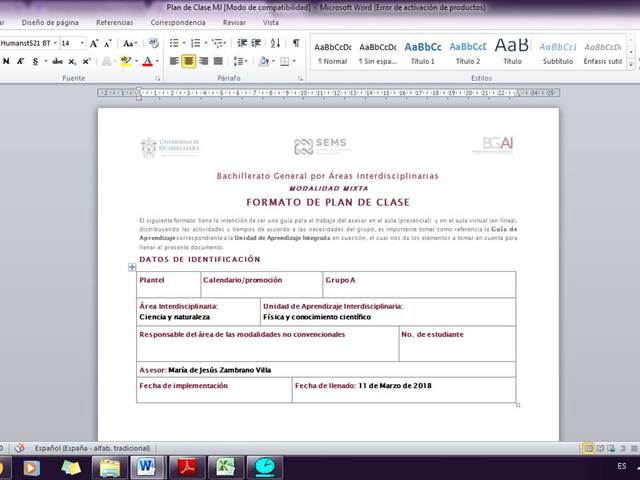Apply the Énfasis sutil style

point(603,53)
